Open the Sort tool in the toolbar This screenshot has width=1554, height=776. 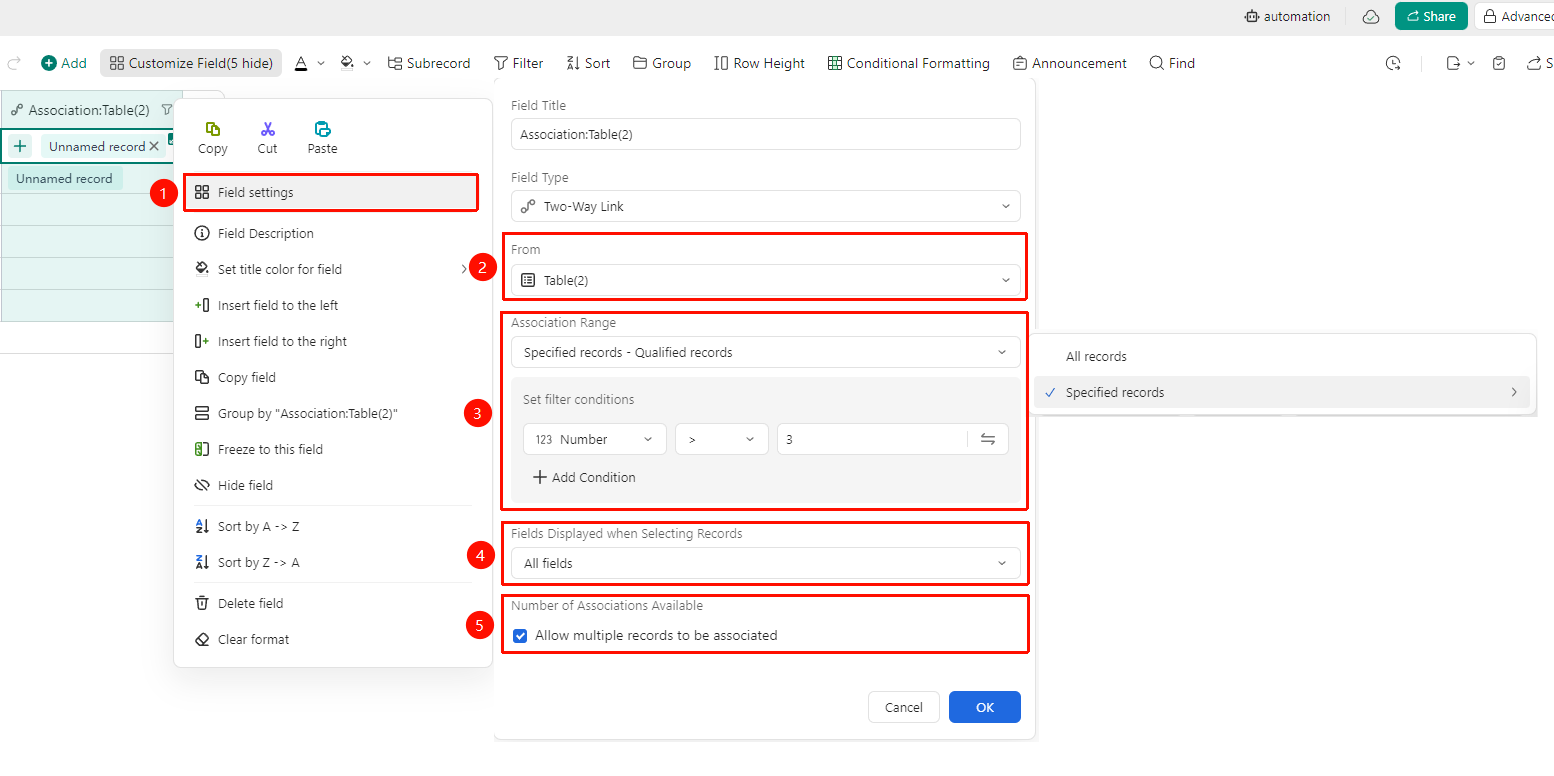[x=588, y=63]
